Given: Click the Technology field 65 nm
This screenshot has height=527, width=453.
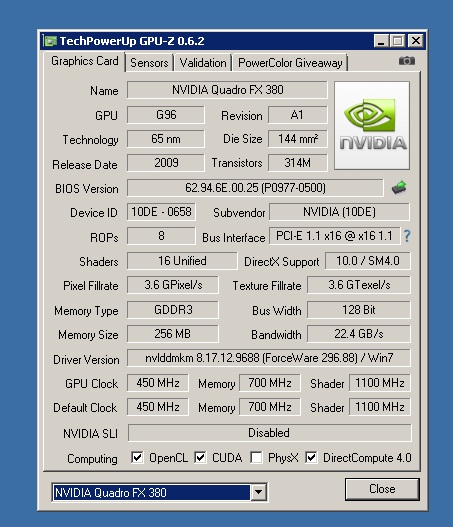Looking at the screenshot, I should [166, 139].
